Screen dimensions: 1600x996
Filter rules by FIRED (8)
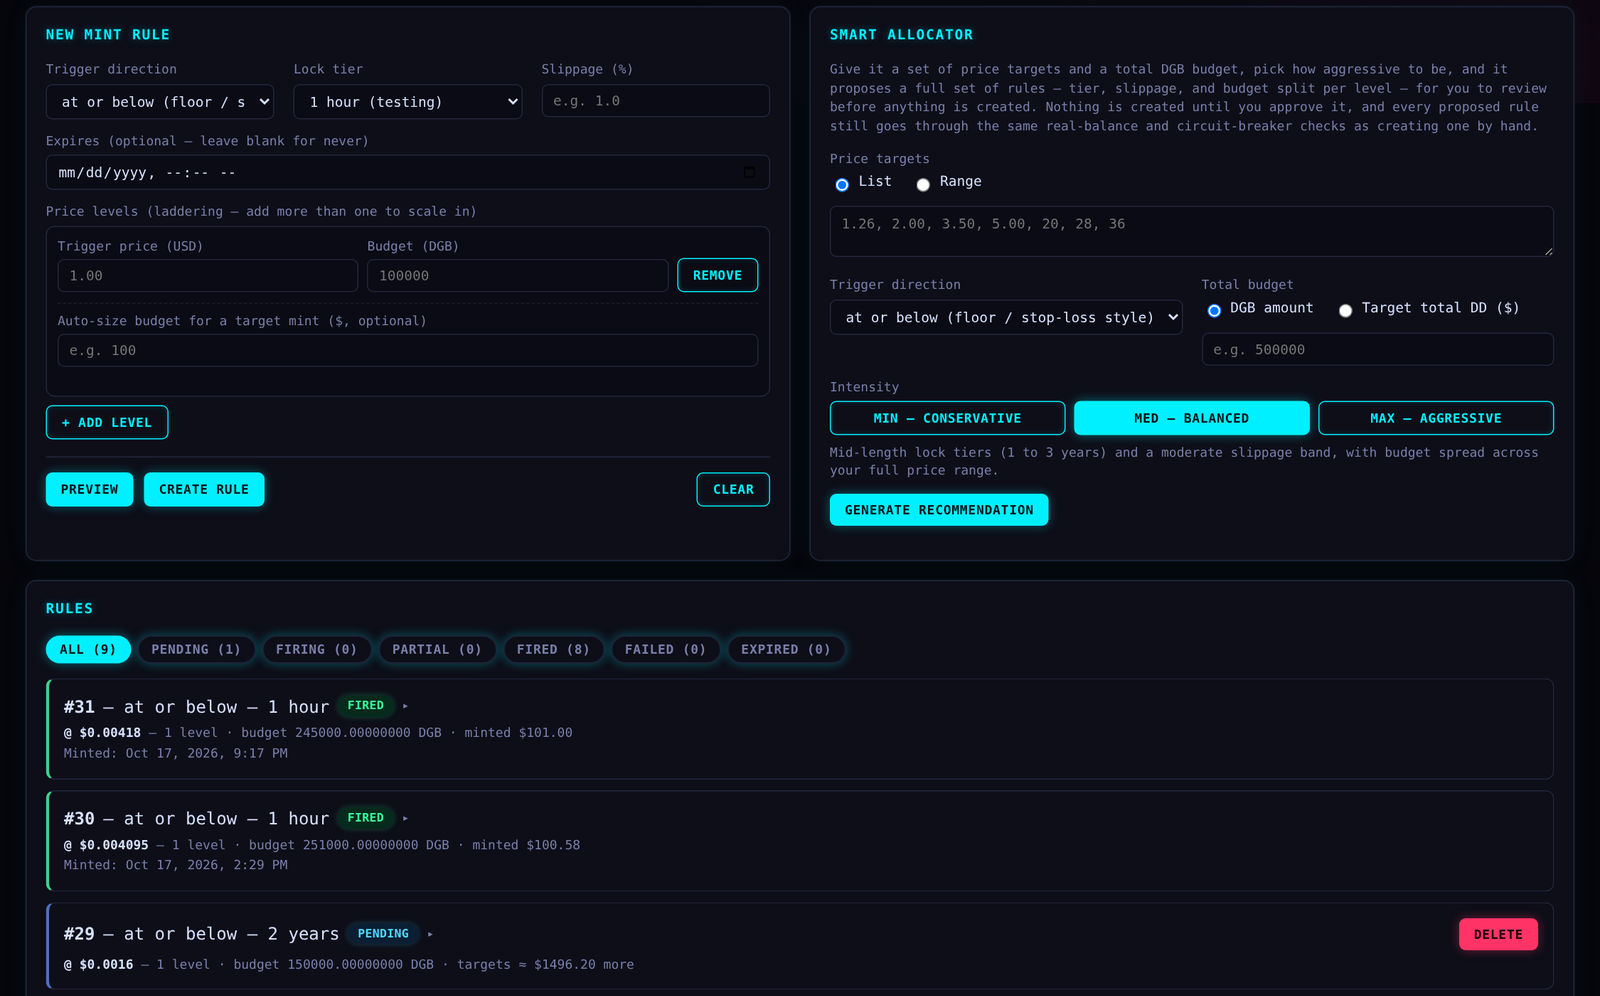tap(553, 649)
